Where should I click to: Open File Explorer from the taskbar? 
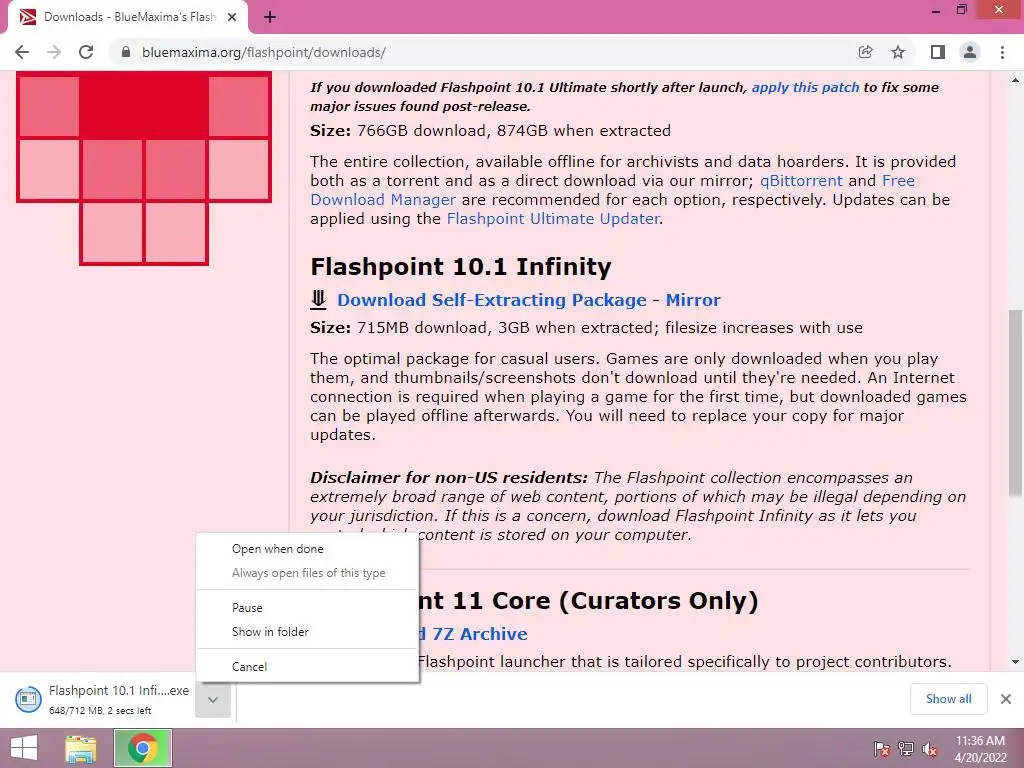(x=81, y=748)
